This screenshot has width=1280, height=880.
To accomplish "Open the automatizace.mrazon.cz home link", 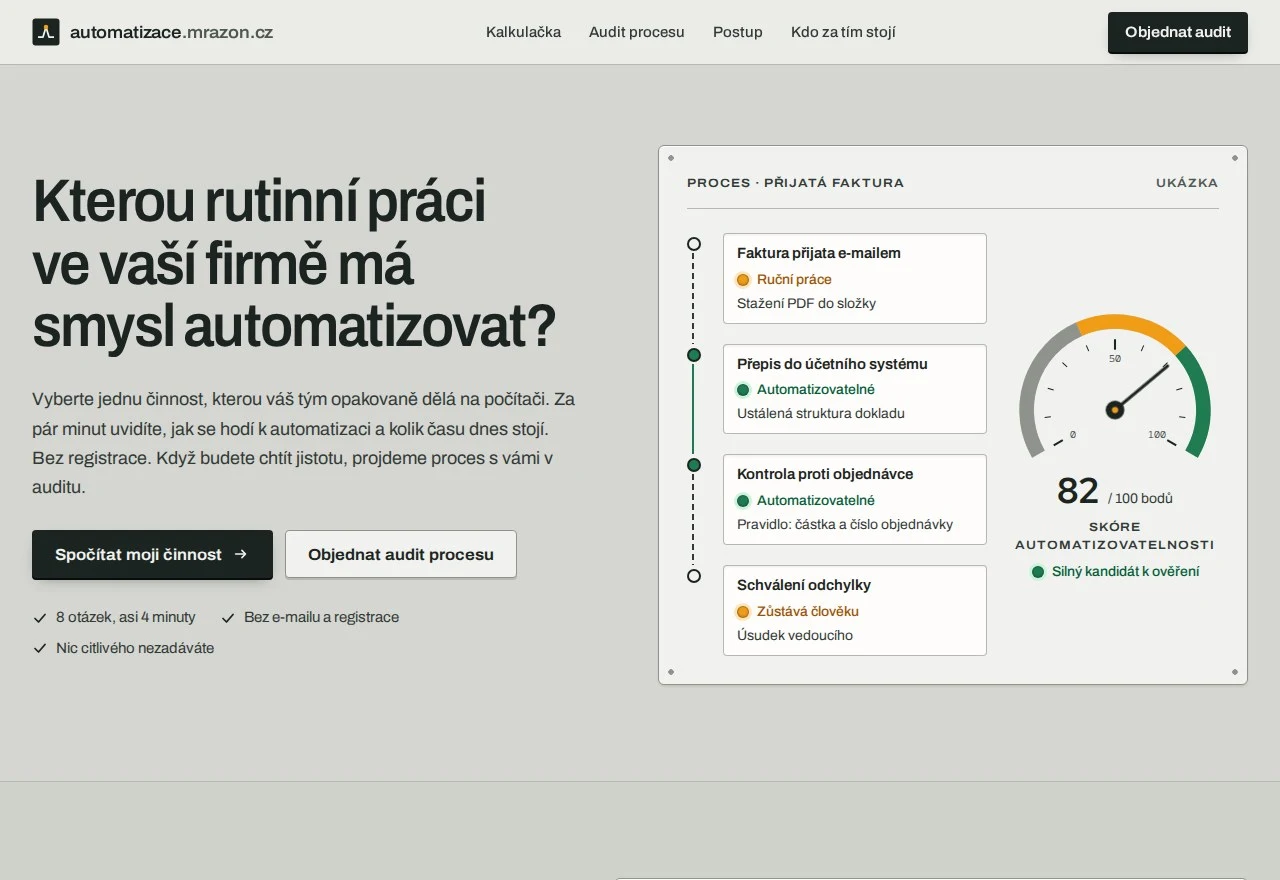I will pyautogui.click(x=153, y=32).
